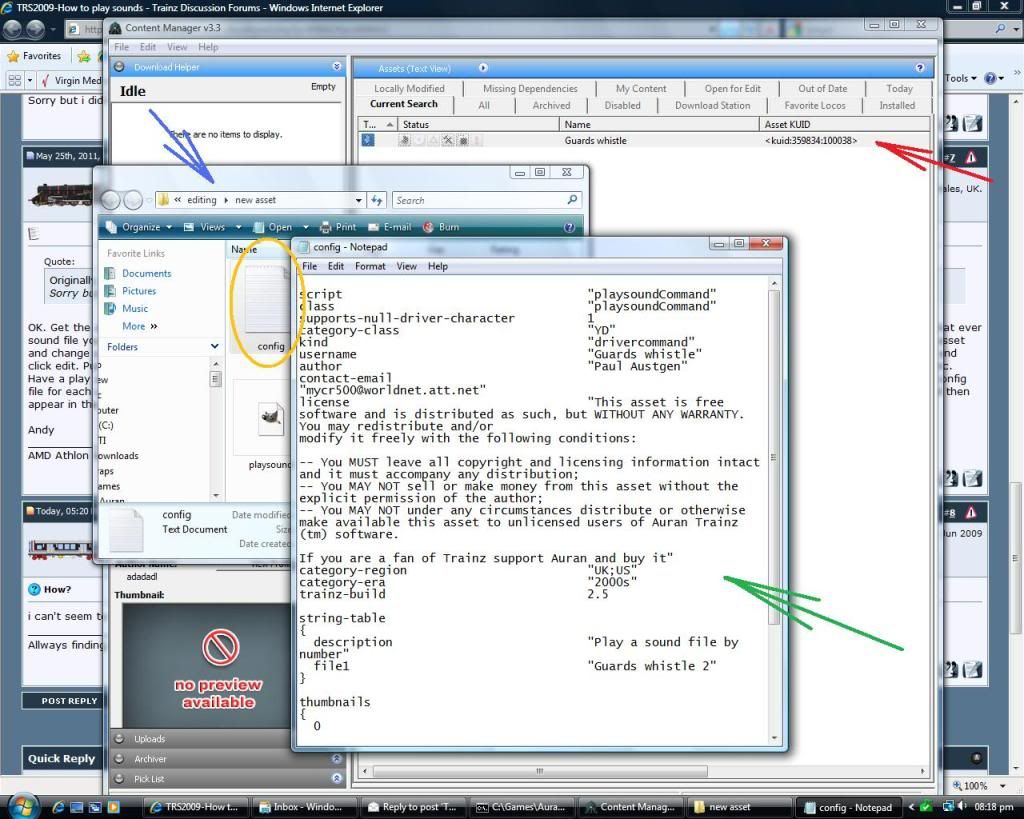The width and height of the screenshot is (1024, 819).
Task: Open File menu in Notepad
Action: click(x=310, y=266)
